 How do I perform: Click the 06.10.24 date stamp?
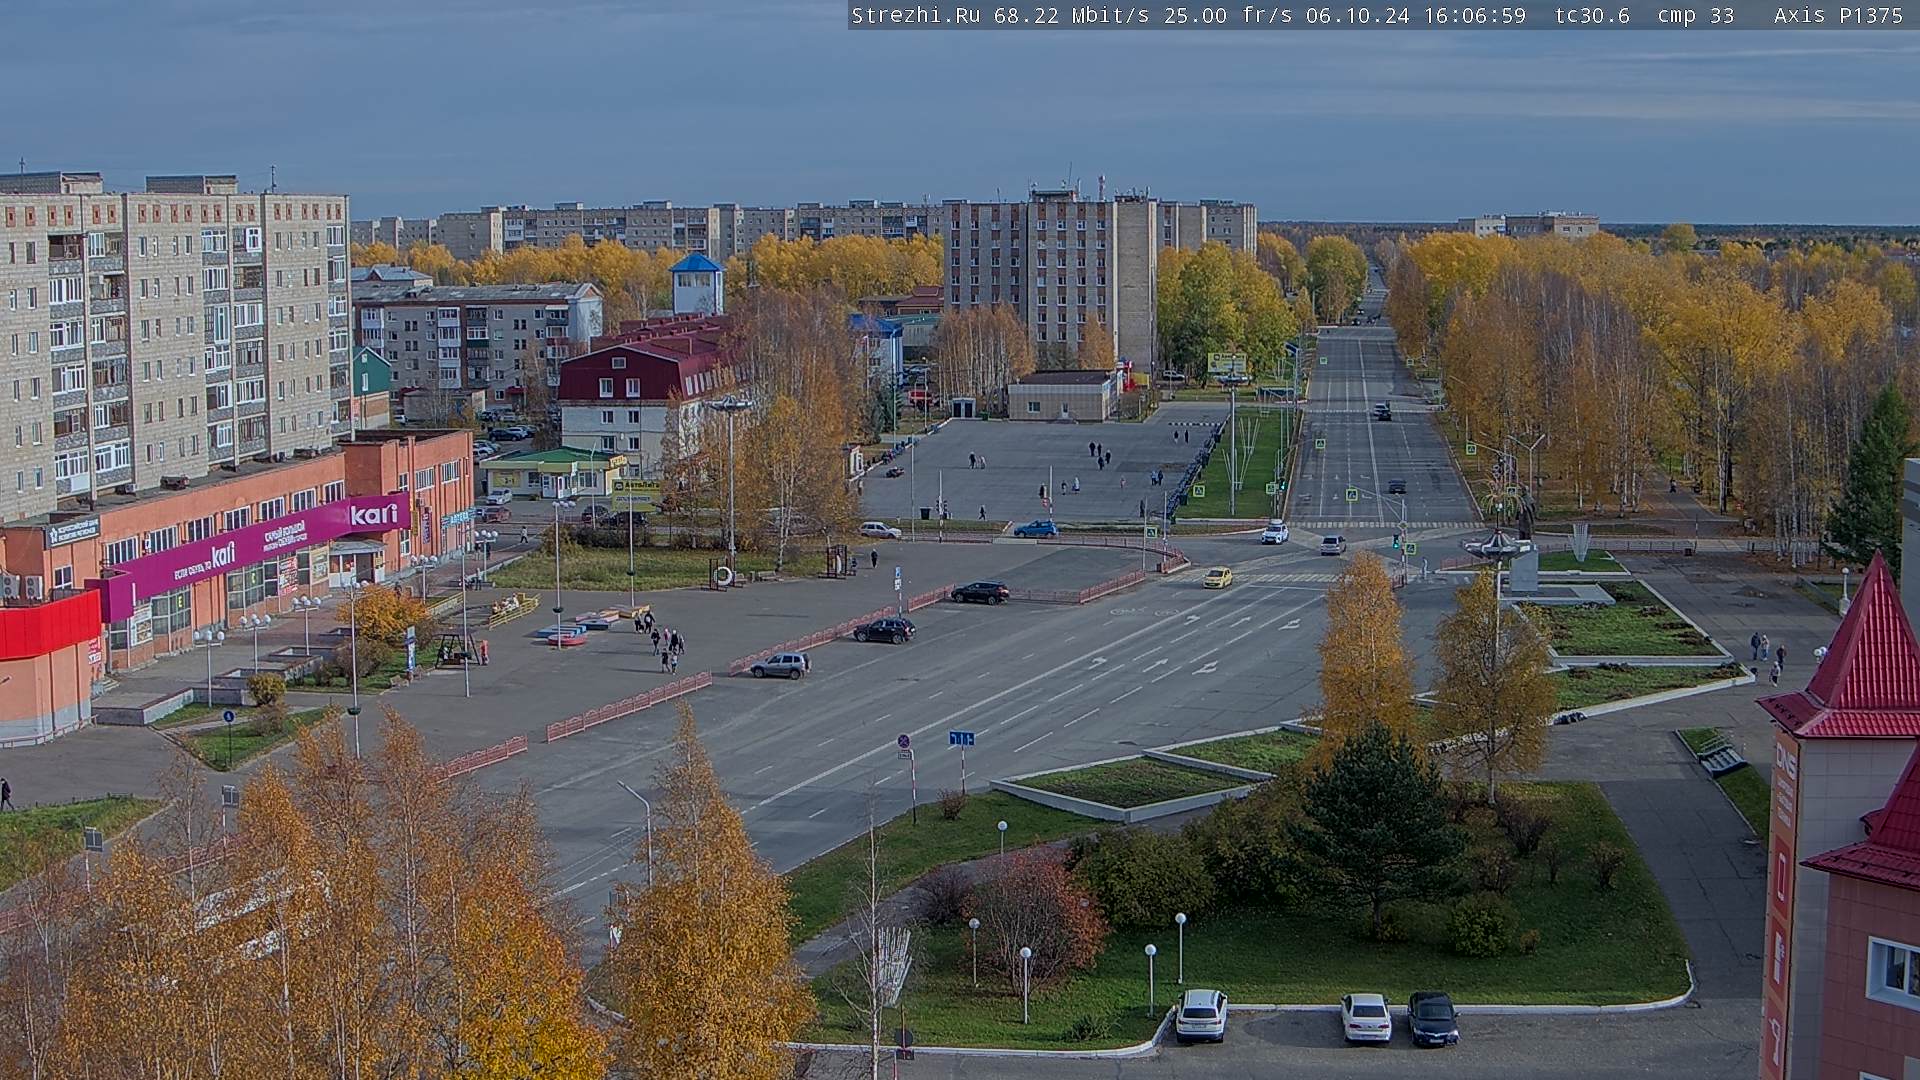[x=1357, y=15]
